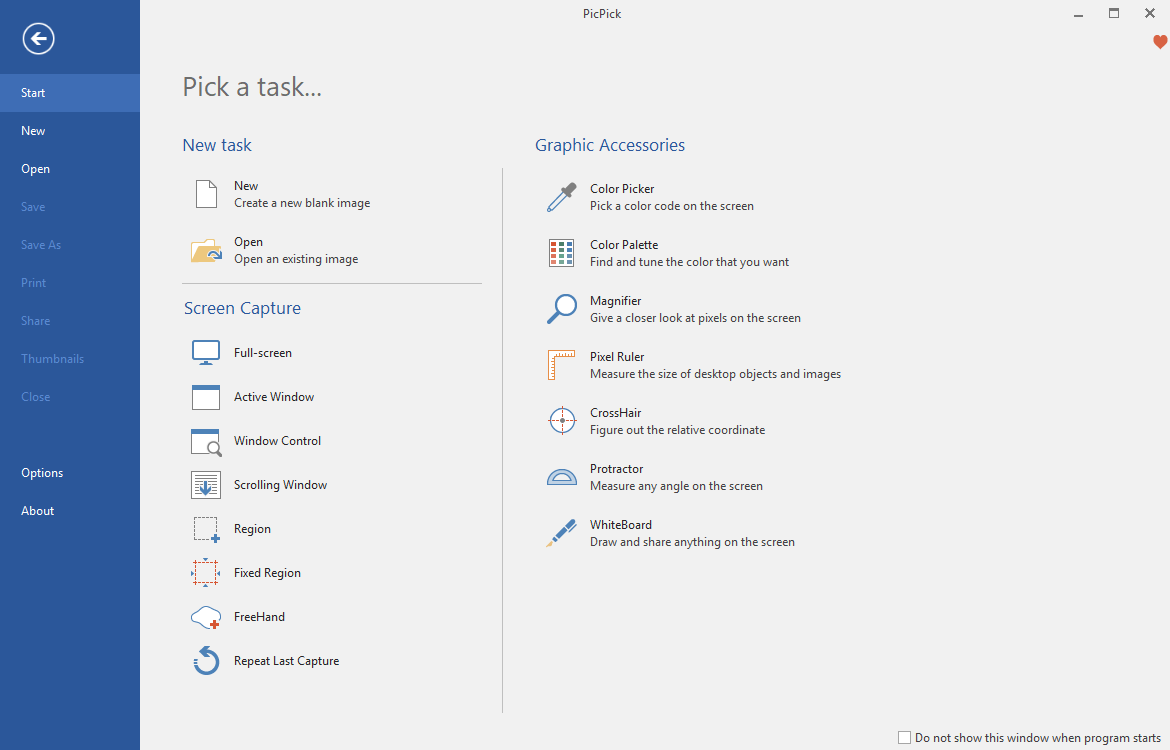Click the Open folder icon

[x=206, y=251]
